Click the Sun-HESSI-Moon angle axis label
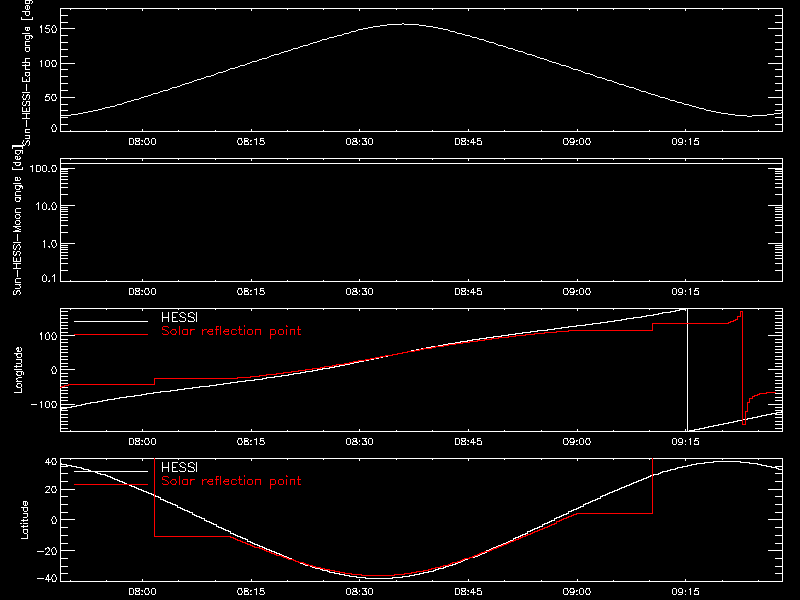This screenshot has height=600, width=800. coord(17,220)
